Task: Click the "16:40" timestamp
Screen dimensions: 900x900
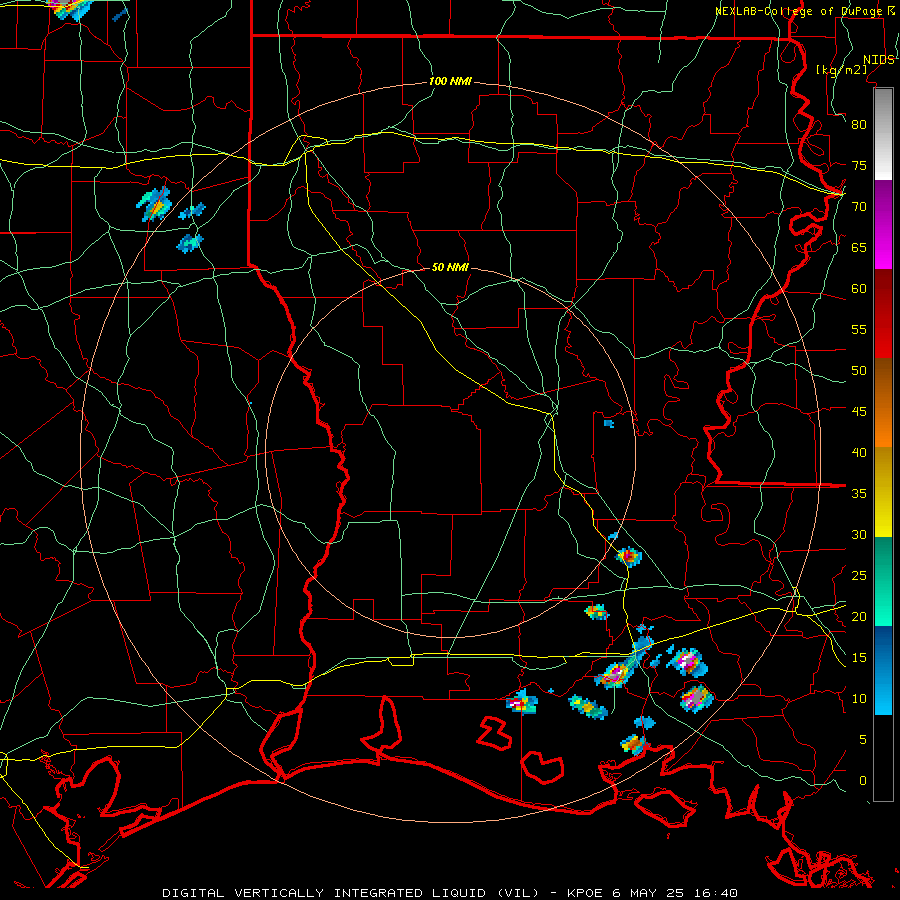Action: (716, 893)
